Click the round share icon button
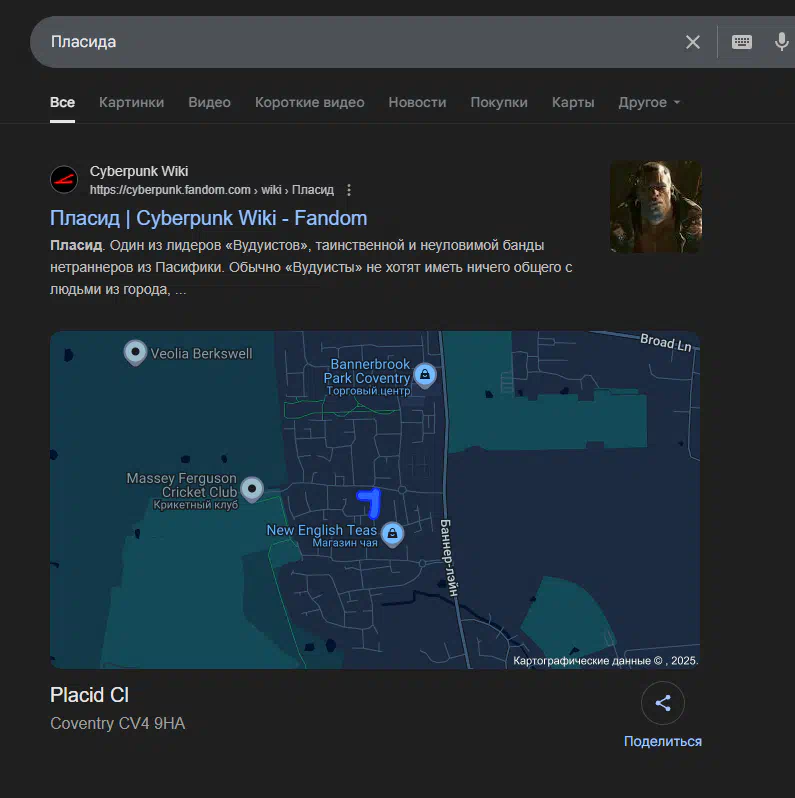The image size is (795, 798). [663, 703]
